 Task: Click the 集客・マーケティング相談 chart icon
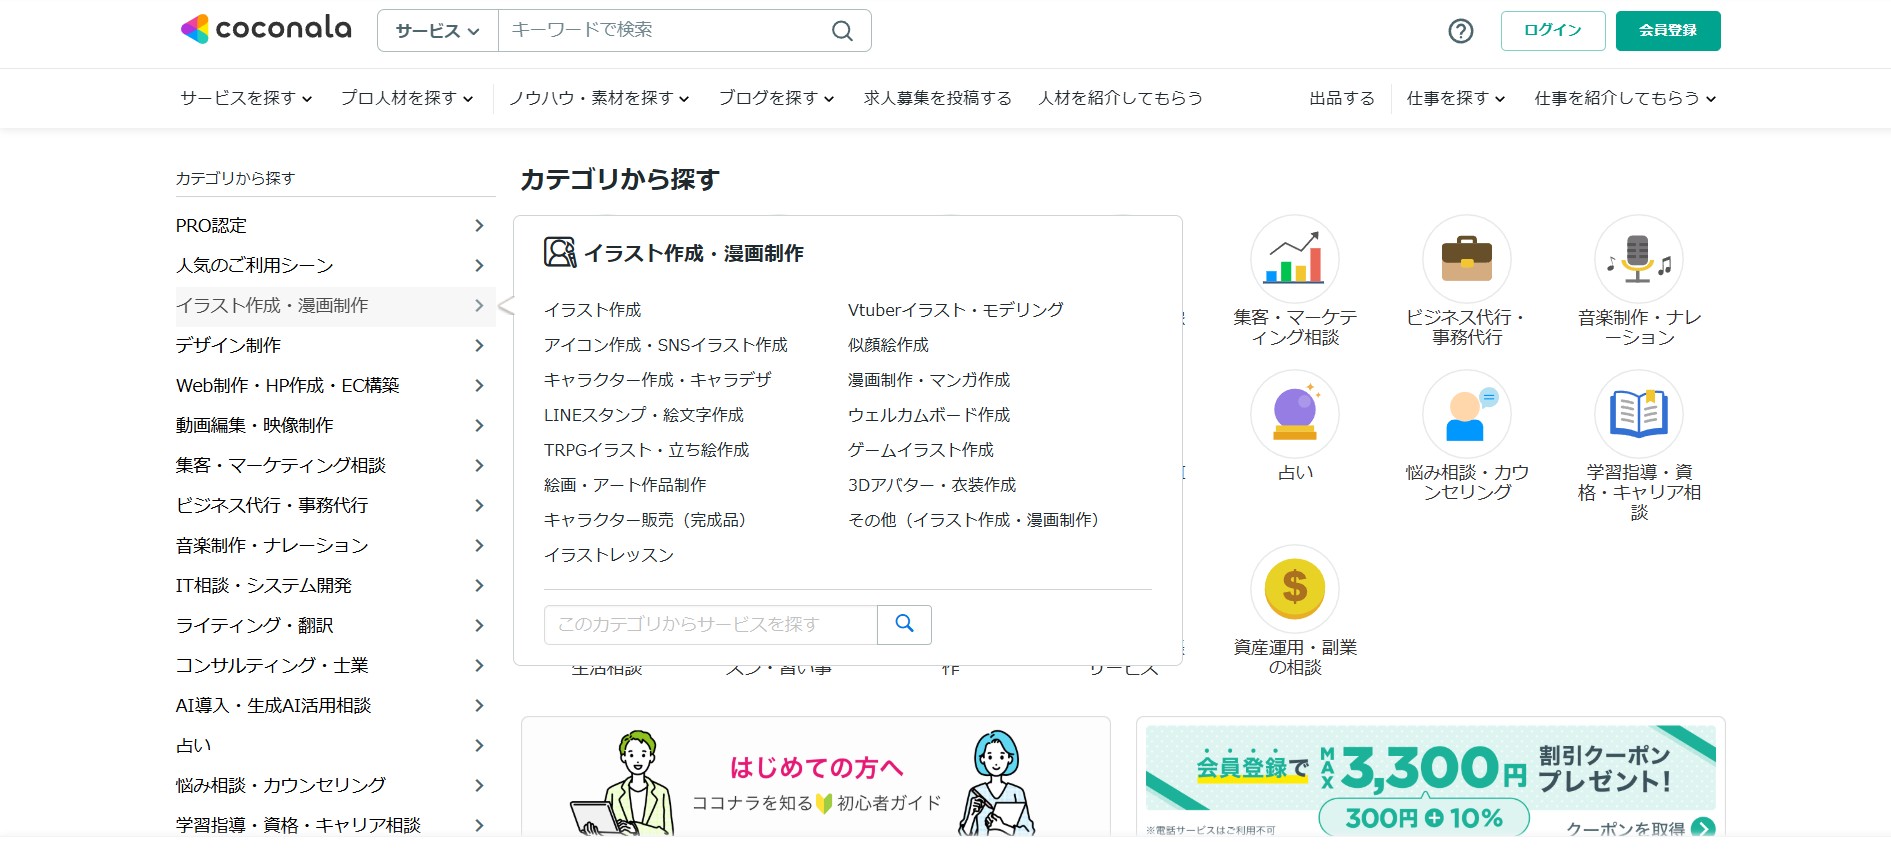coord(1295,259)
